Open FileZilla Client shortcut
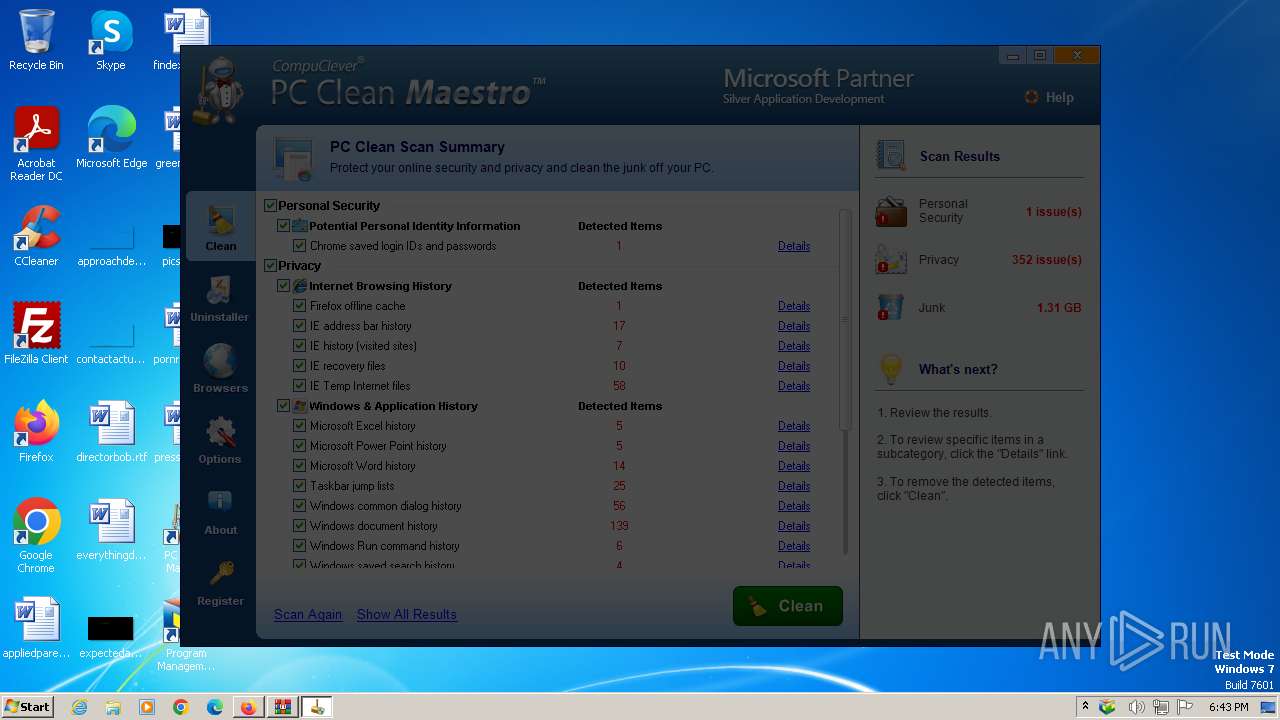The width and height of the screenshot is (1280, 720). tap(36, 334)
